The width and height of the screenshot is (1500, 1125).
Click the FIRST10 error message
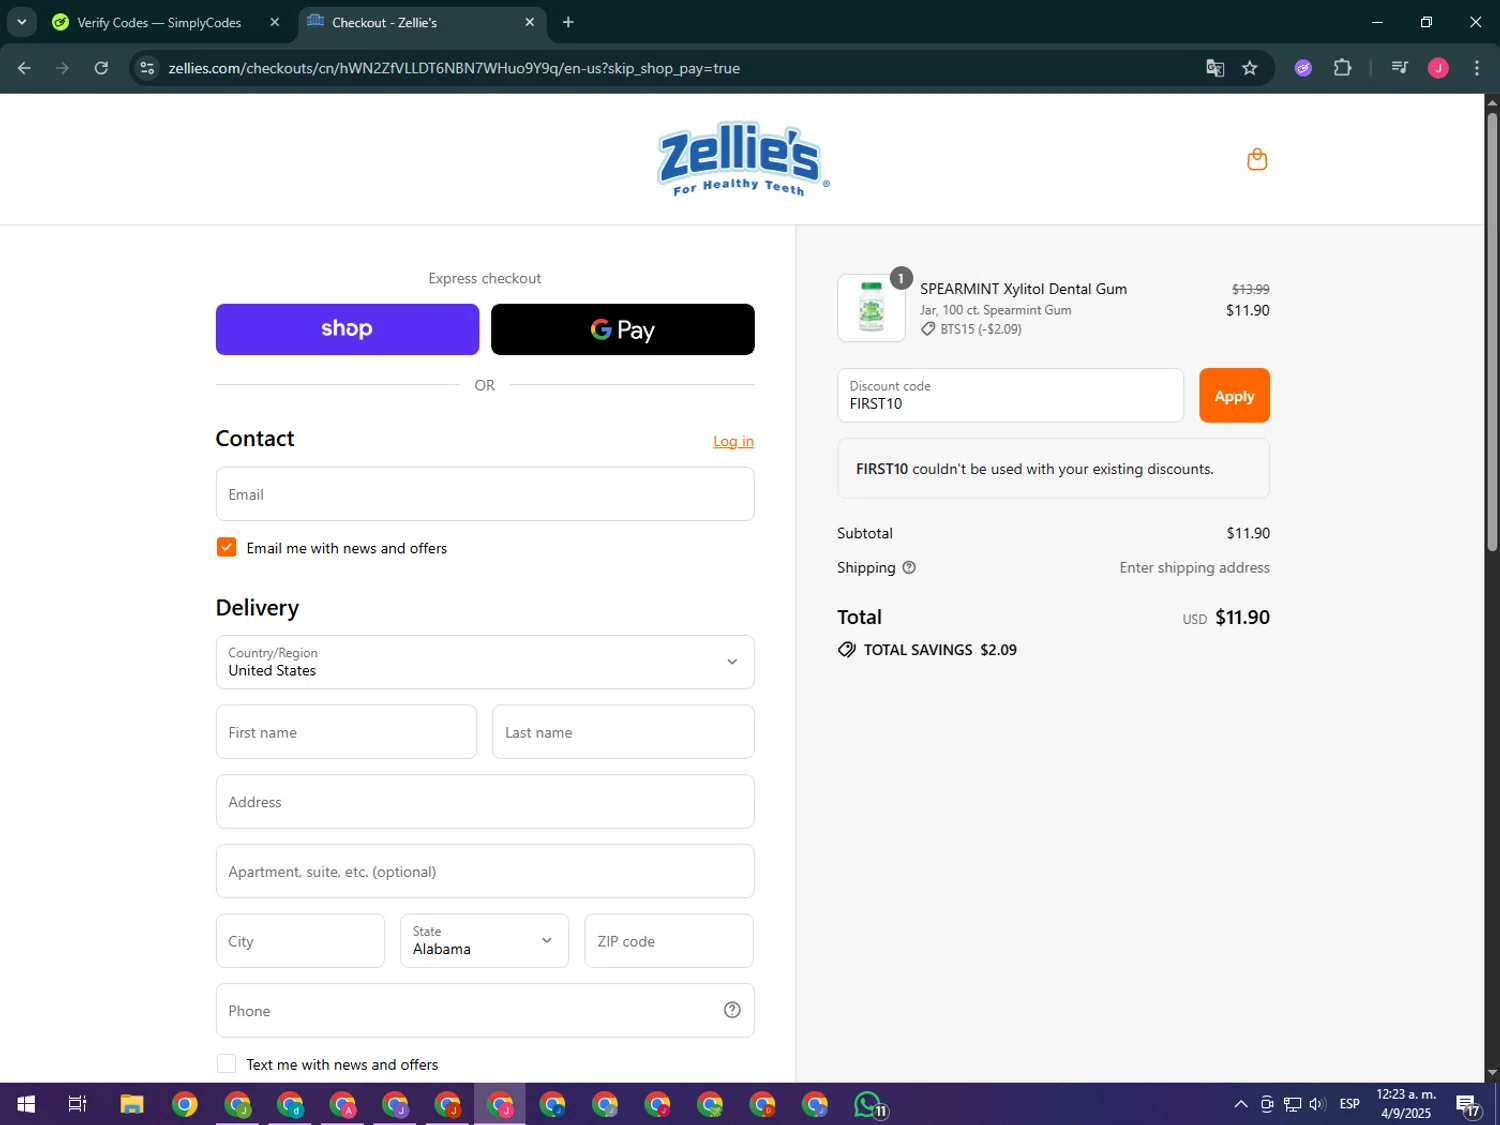click(1053, 468)
